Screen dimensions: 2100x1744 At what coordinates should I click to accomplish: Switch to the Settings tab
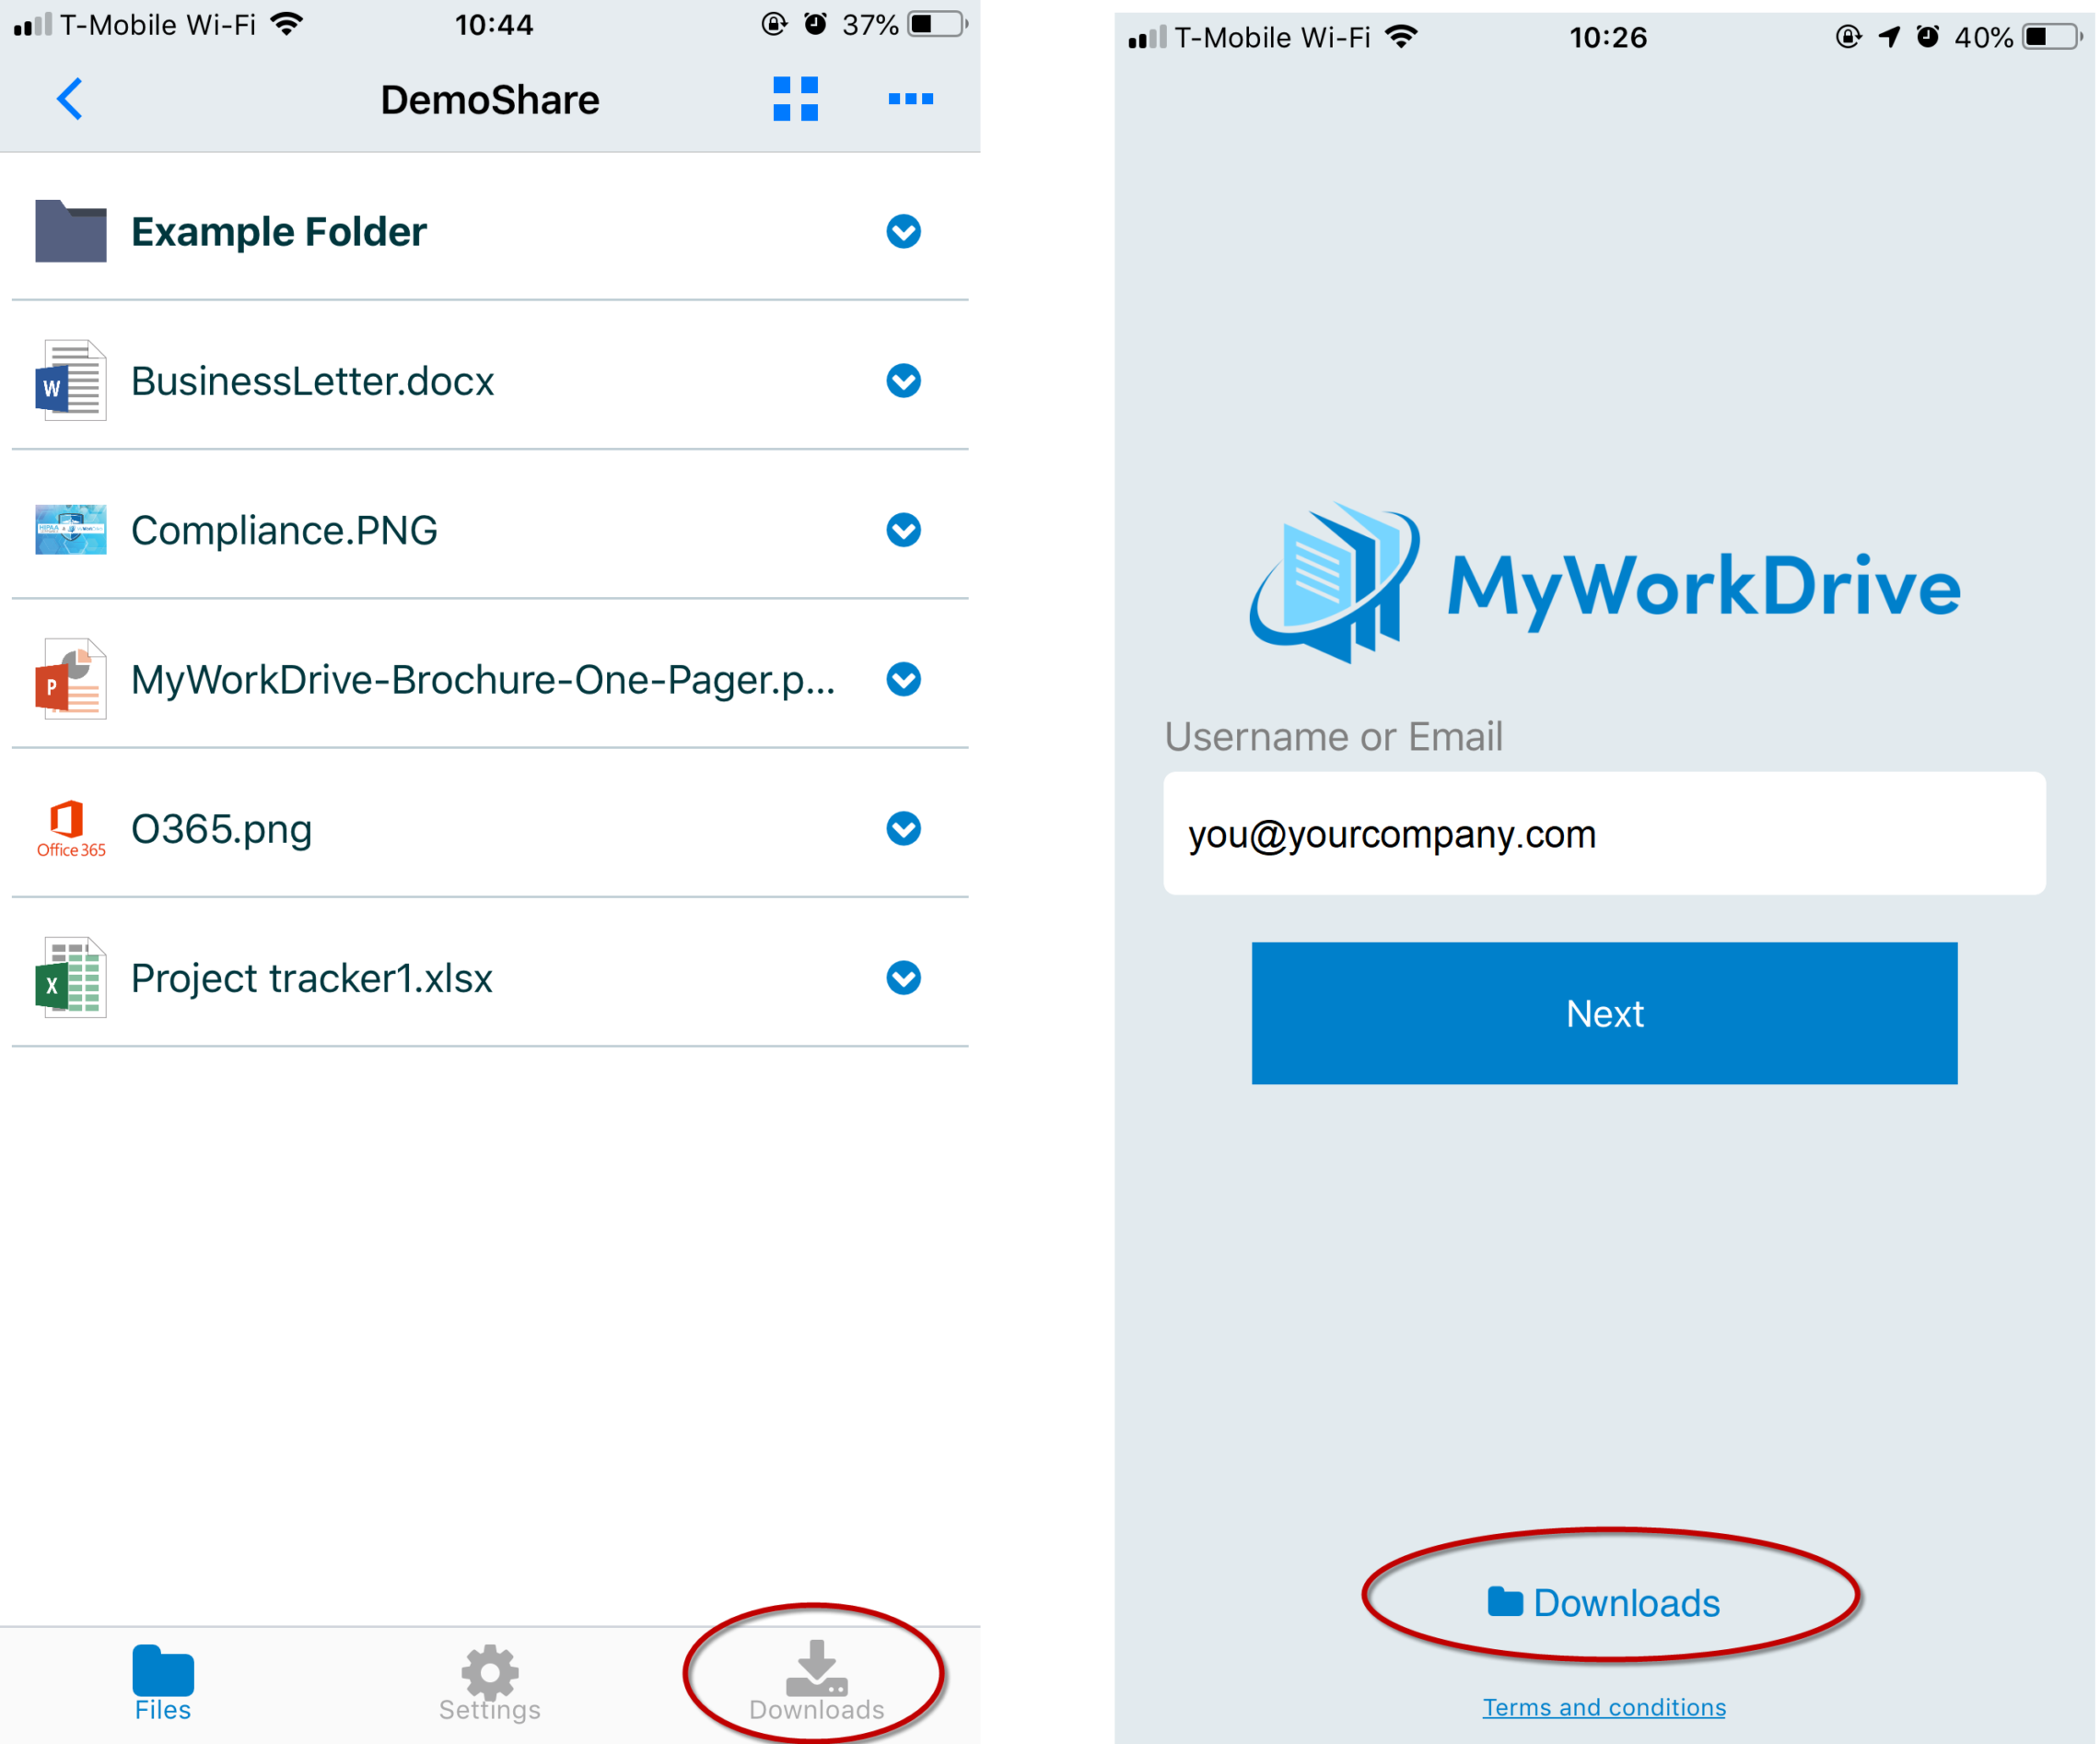point(489,1682)
